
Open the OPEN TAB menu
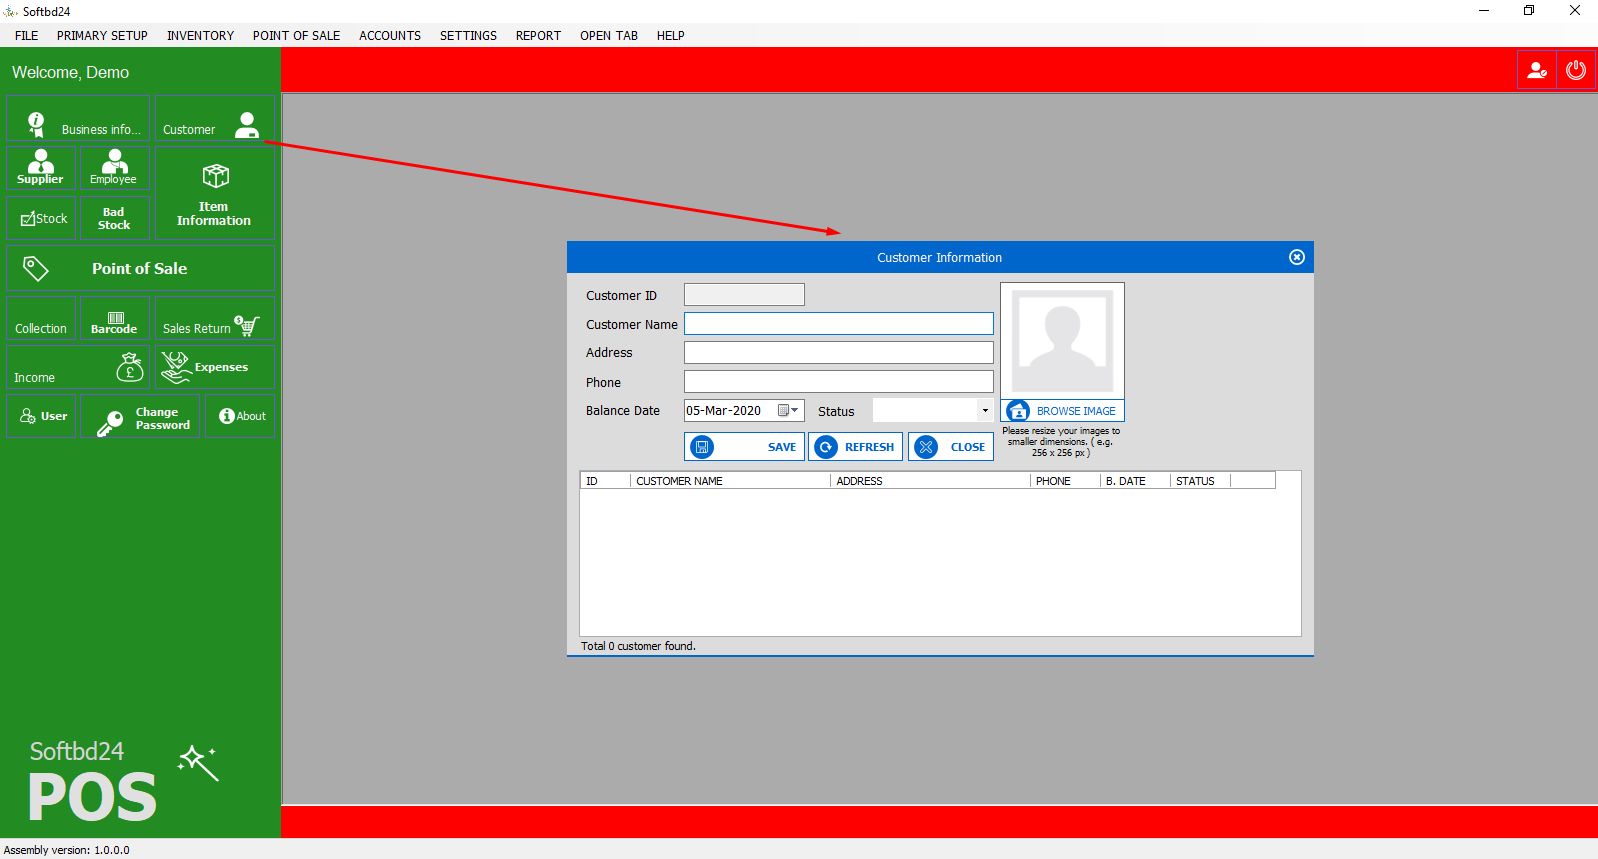pyautogui.click(x=609, y=35)
